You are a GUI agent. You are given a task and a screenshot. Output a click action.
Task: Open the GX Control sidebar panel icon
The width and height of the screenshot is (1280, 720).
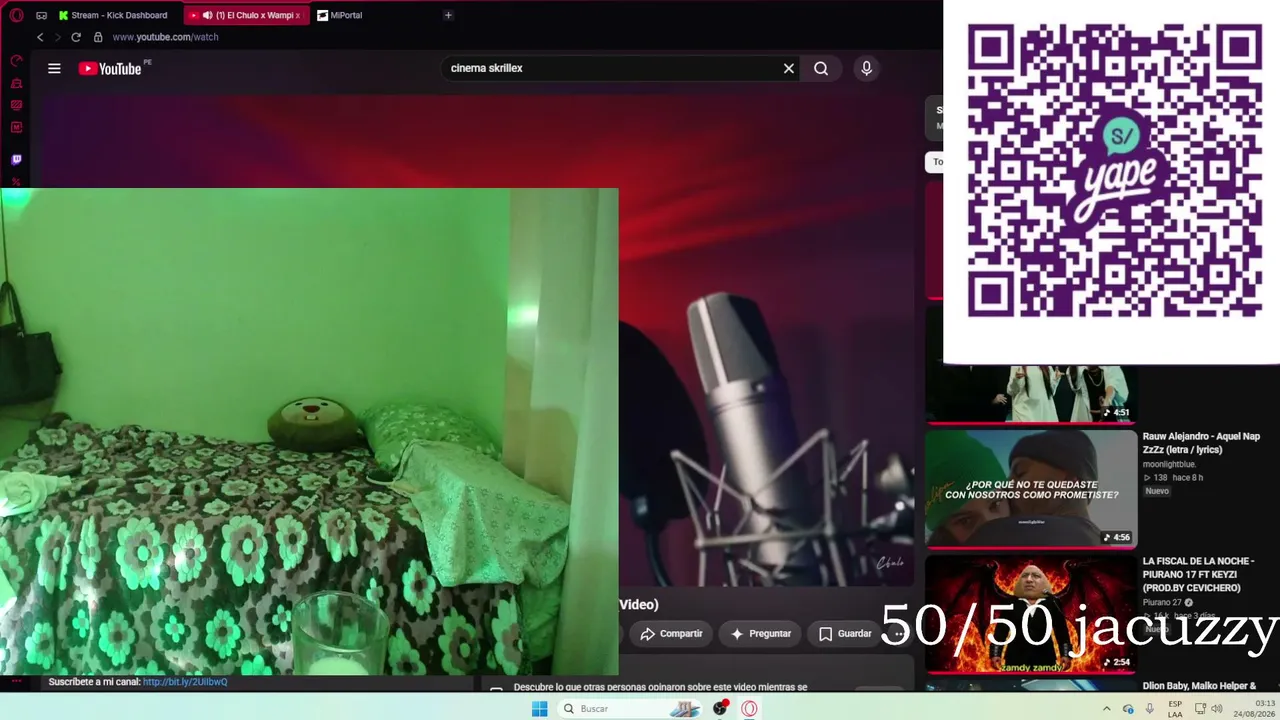point(16,105)
